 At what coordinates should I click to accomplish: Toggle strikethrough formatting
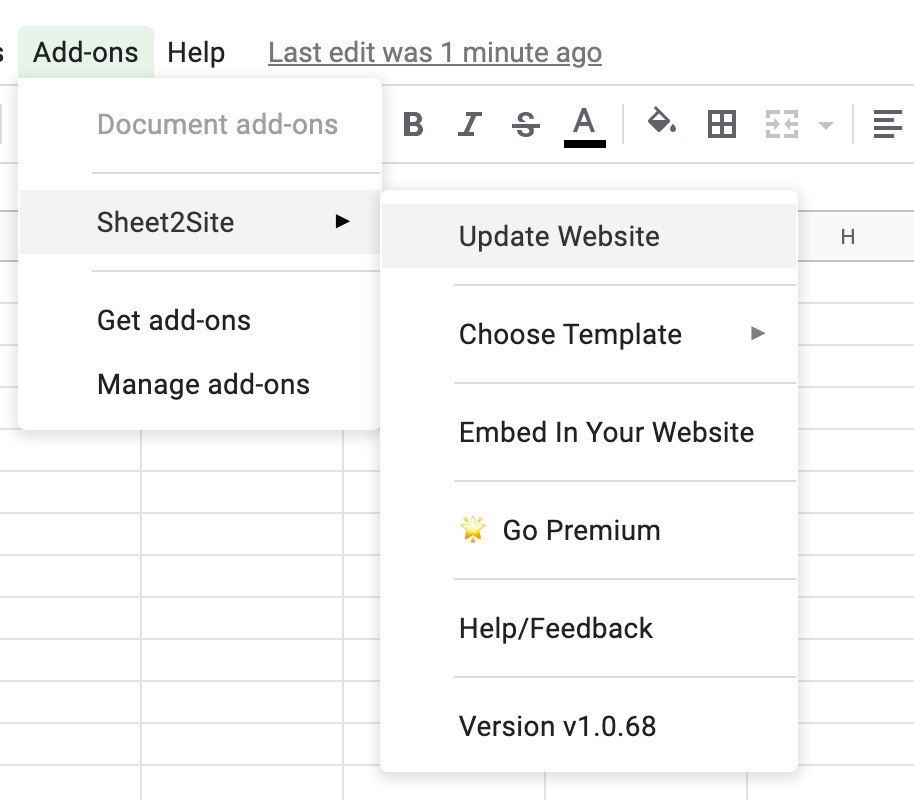(x=525, y=125)
